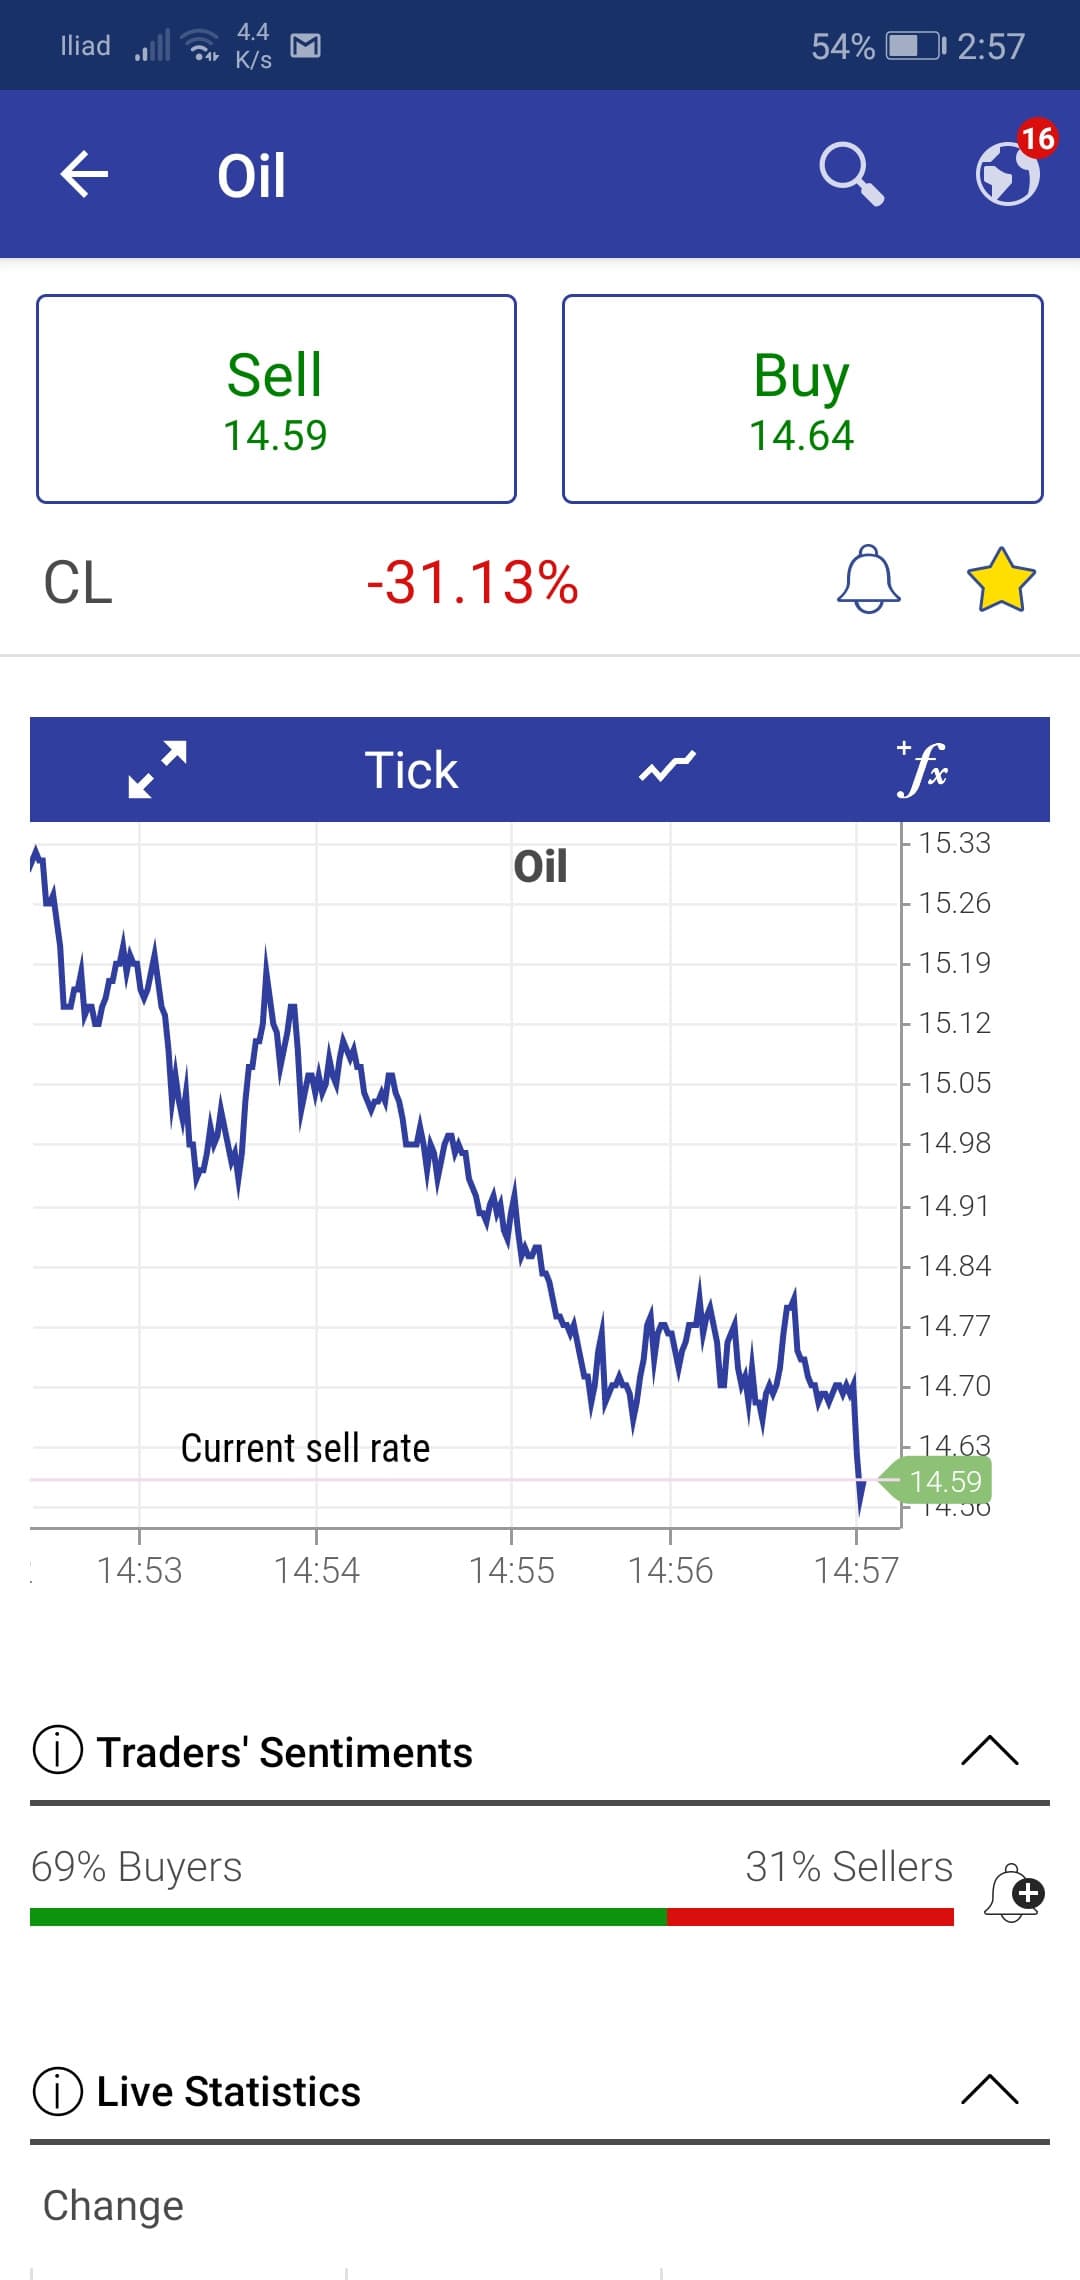The height and width of the screenshot is (2280, 1080).
Task: Click the green buyers sentiment bar
Action: (348, 1917)
